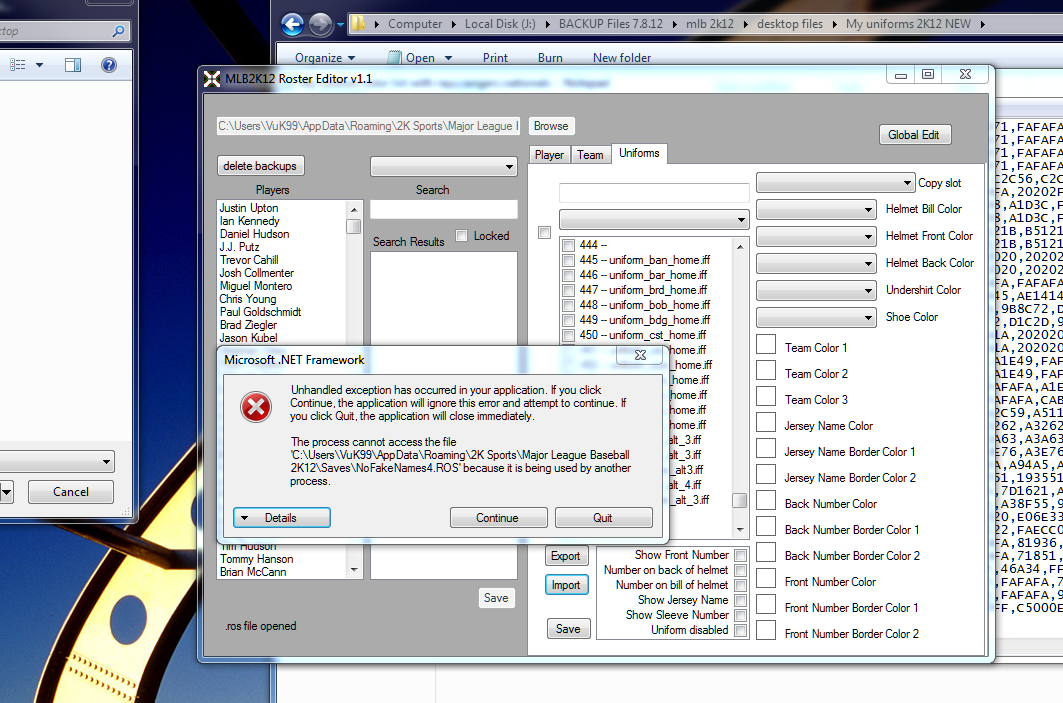This screenshot has height=703, width=1063.
Task: Click the Browse button
Action: pyautogui.click(x=551, y=126)
